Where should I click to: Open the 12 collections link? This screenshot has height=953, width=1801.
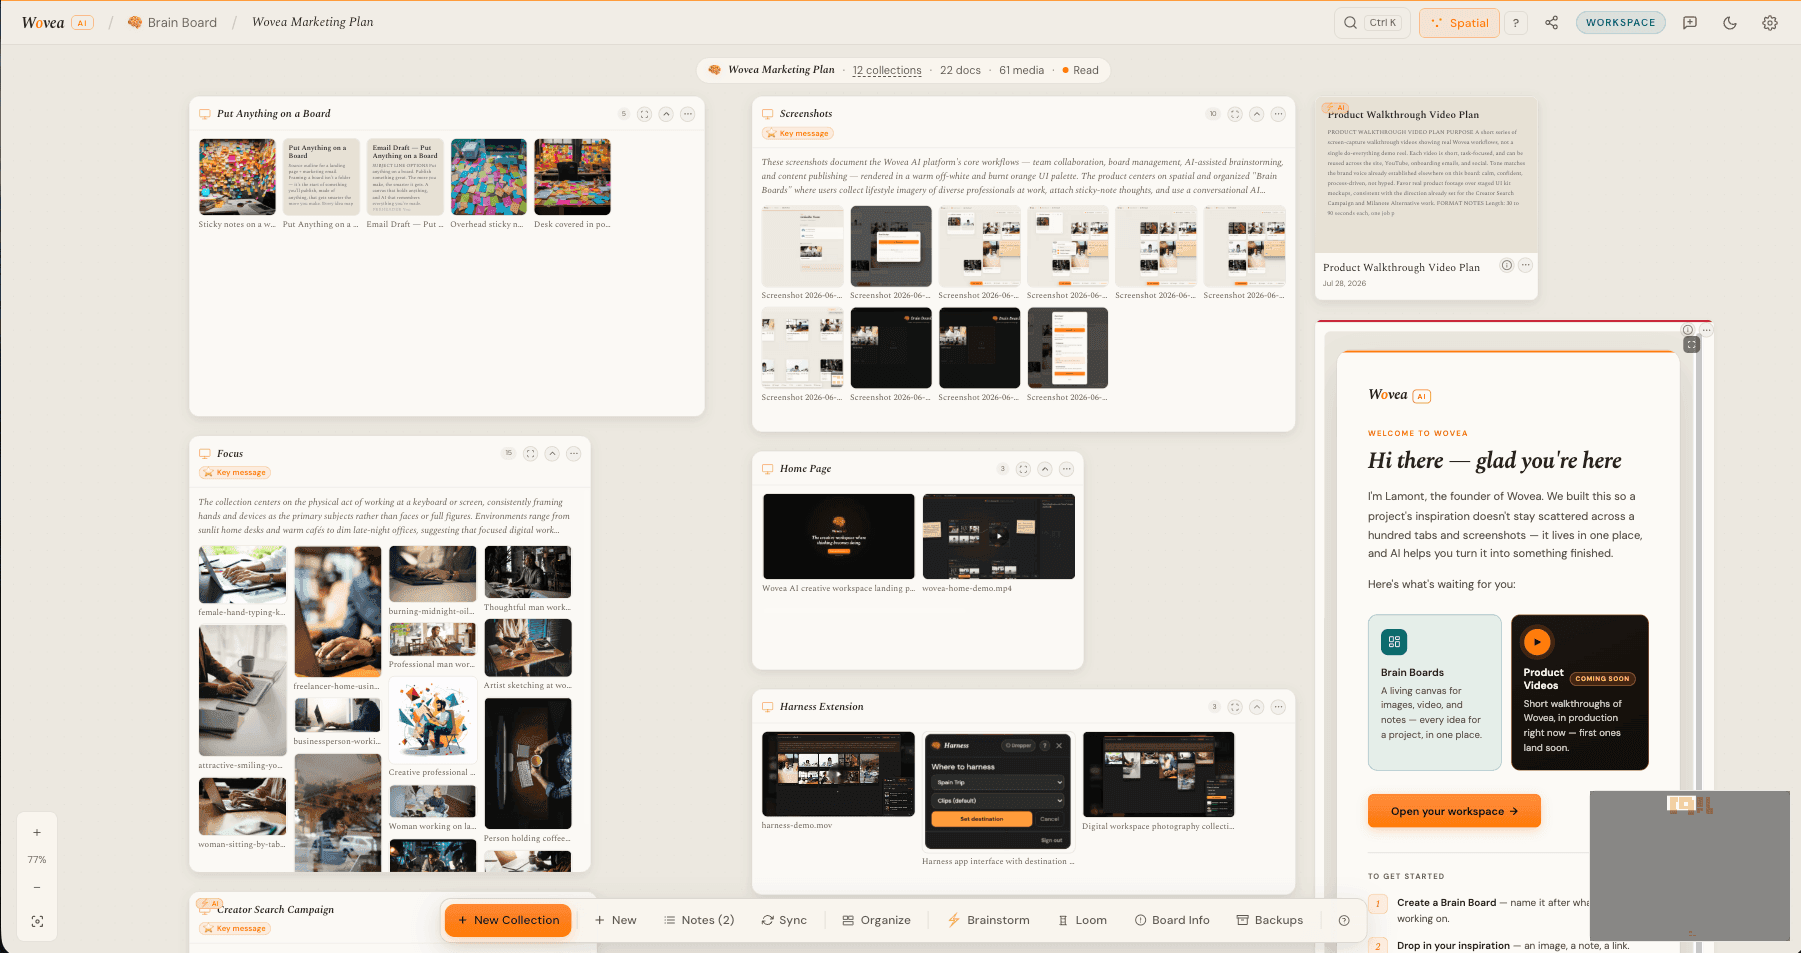[886, 70]
